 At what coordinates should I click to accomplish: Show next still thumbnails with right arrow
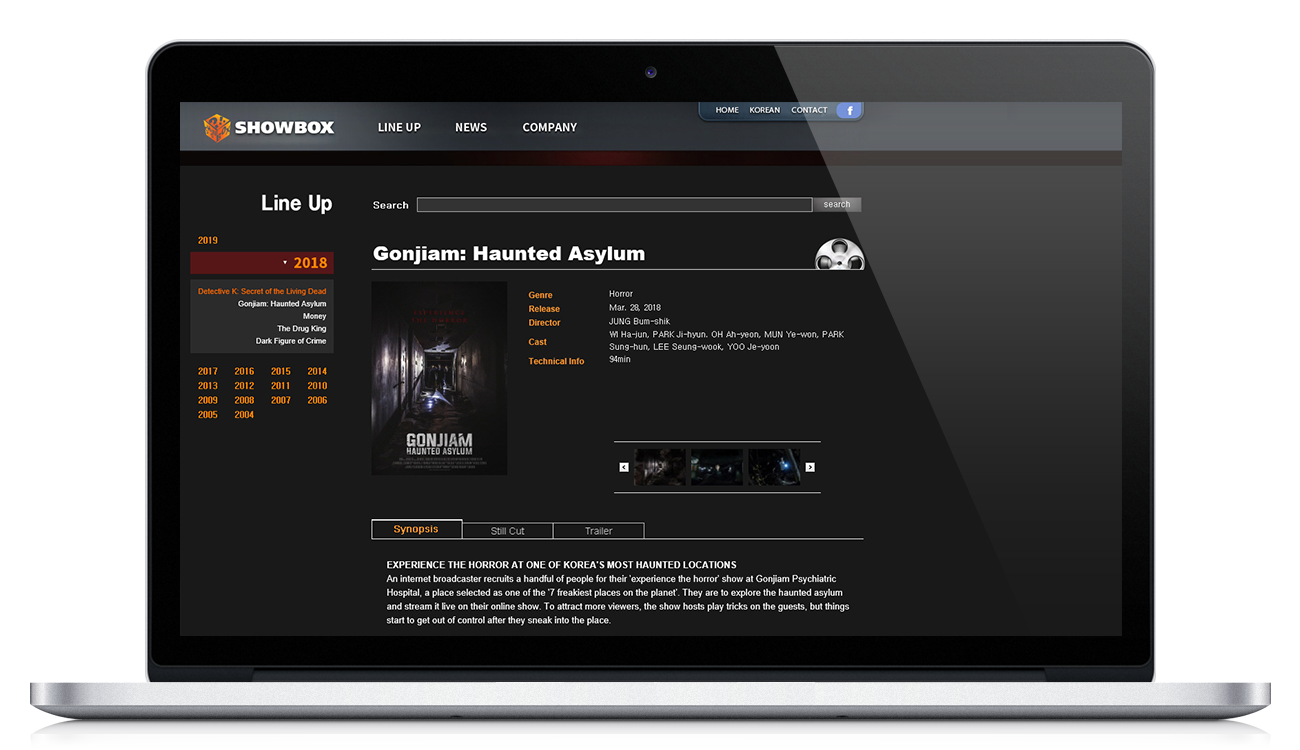(x=810, y=467)
